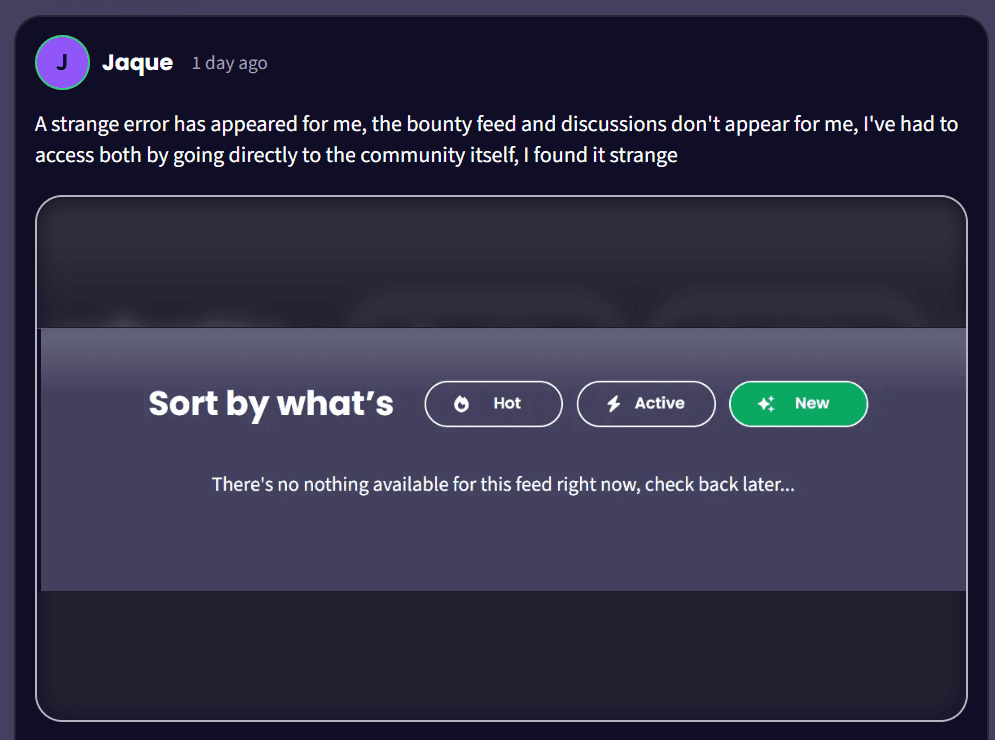995x740 pixels.
Task: Open the attached screenshot by its blurred top
Action: (x=501, y=262)
